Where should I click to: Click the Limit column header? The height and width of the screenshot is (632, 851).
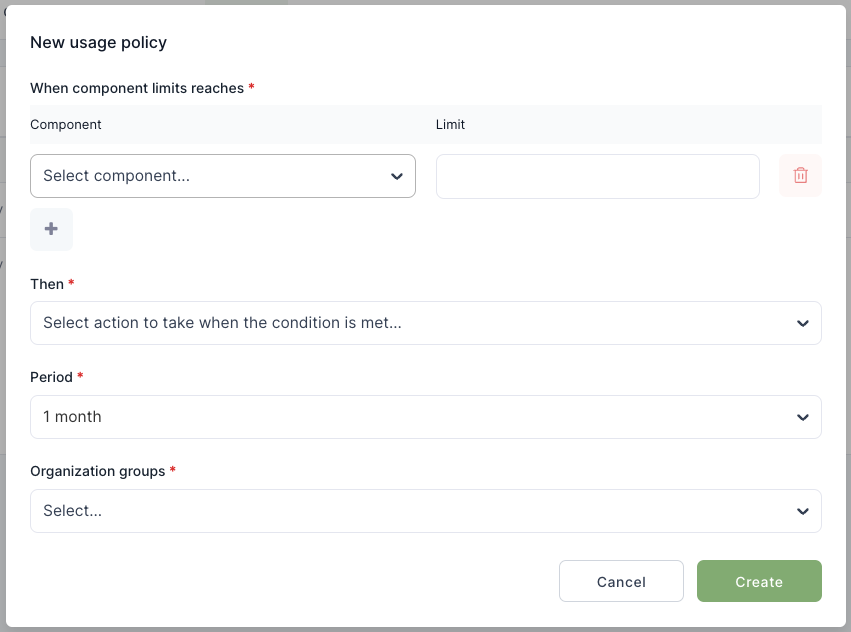click(450, 125)
